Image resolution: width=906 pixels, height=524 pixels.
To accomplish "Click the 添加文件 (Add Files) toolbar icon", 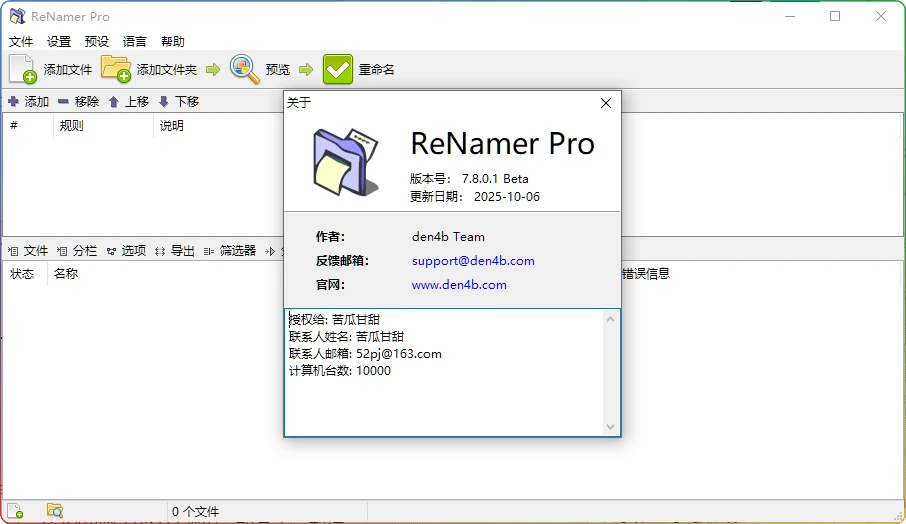I will click(22, 69).
